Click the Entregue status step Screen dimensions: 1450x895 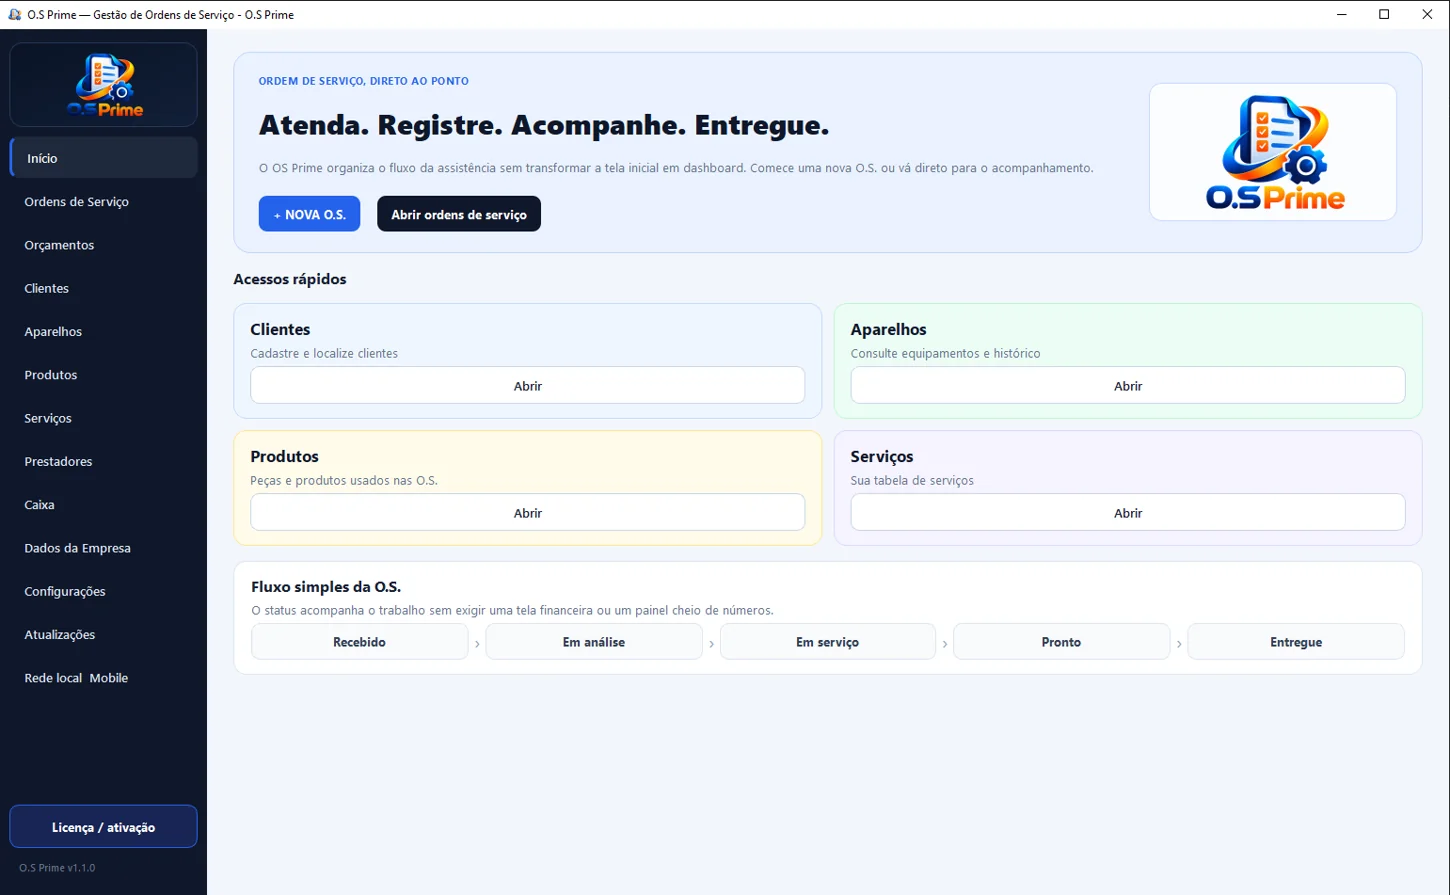pyautogui.click(x=1296, y=642)
